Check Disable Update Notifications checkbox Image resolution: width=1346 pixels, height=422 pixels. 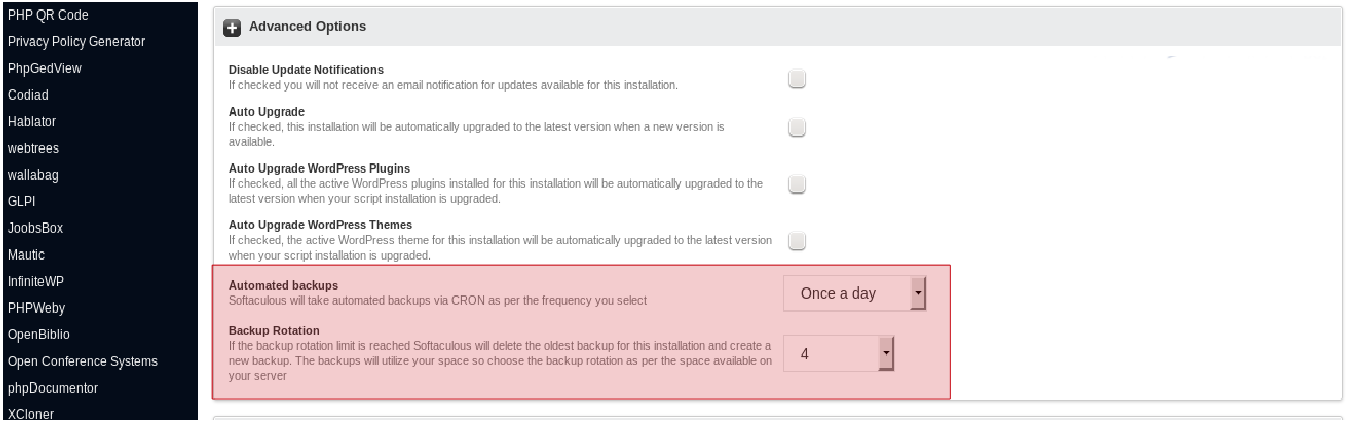797,79
